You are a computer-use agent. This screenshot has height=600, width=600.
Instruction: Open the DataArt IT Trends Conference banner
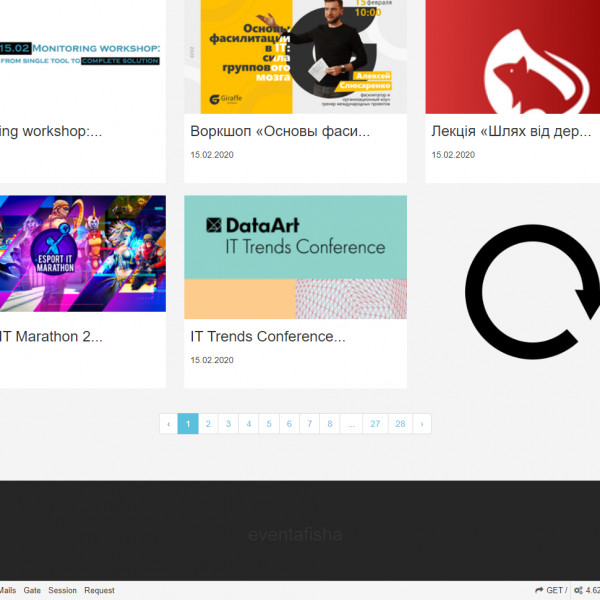[295, 256]
